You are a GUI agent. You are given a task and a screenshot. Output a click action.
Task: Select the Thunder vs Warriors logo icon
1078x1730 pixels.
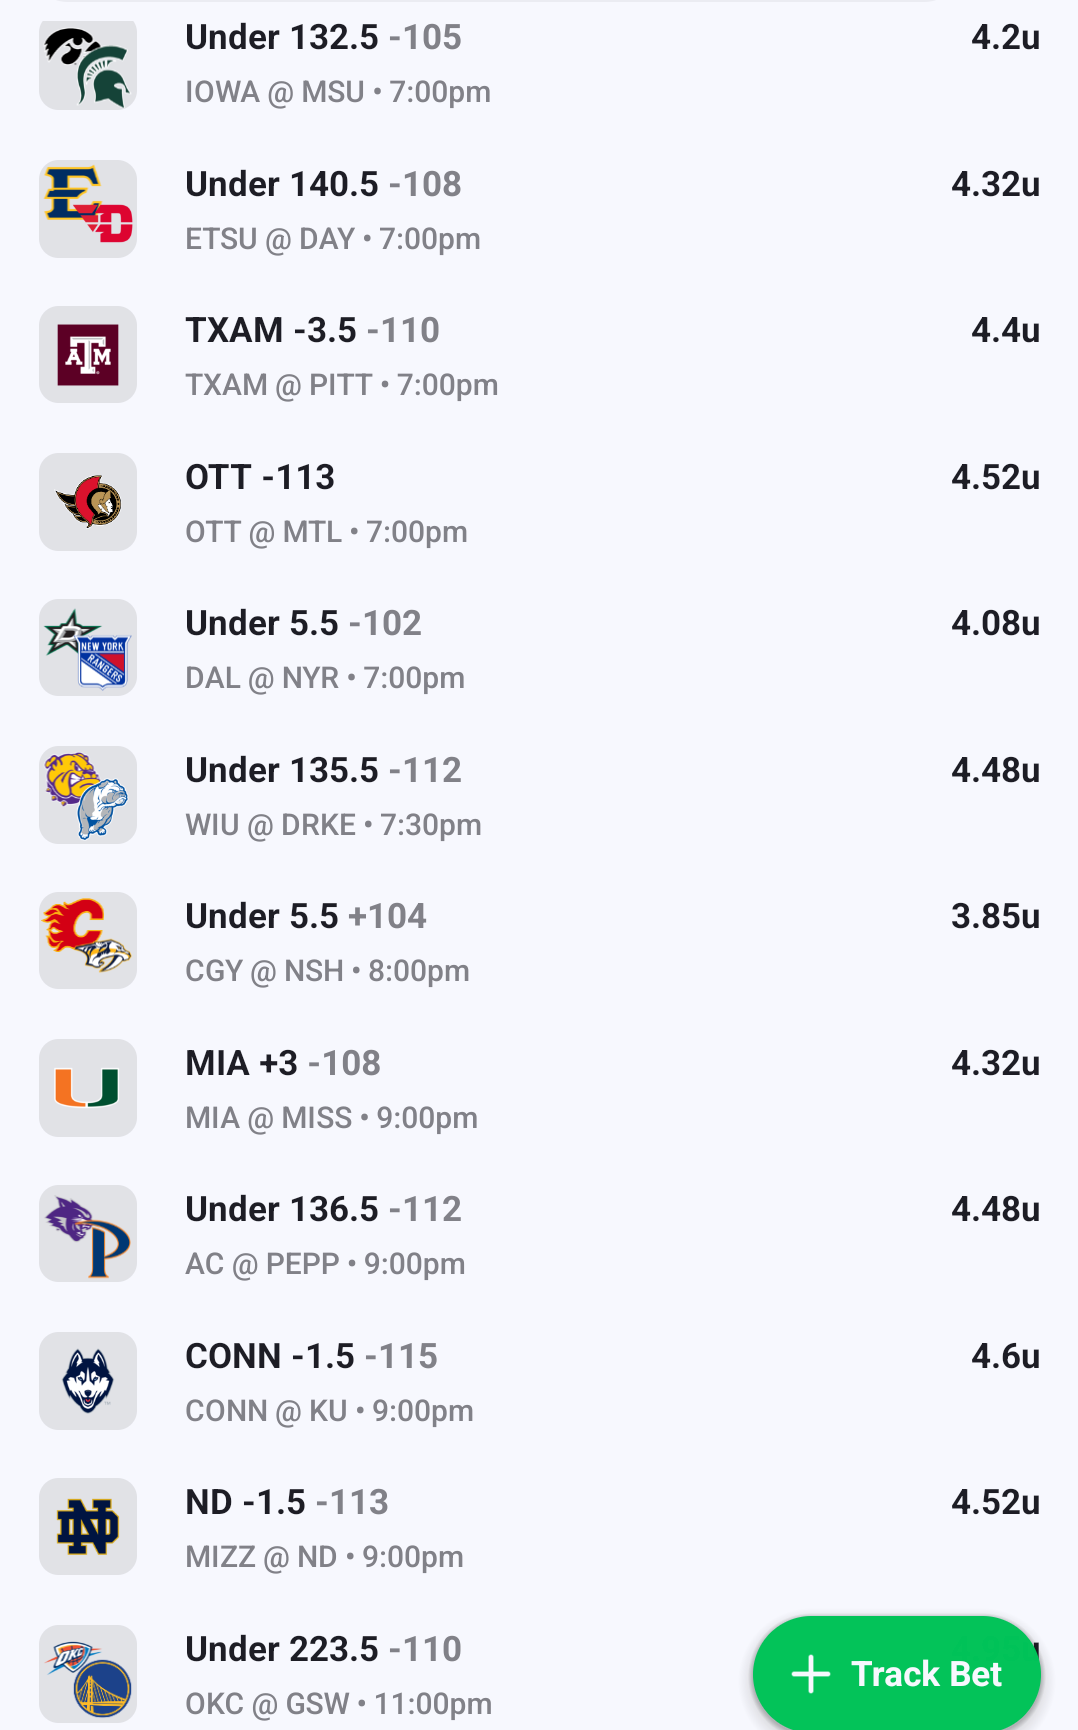click(x=88, y=1674)
